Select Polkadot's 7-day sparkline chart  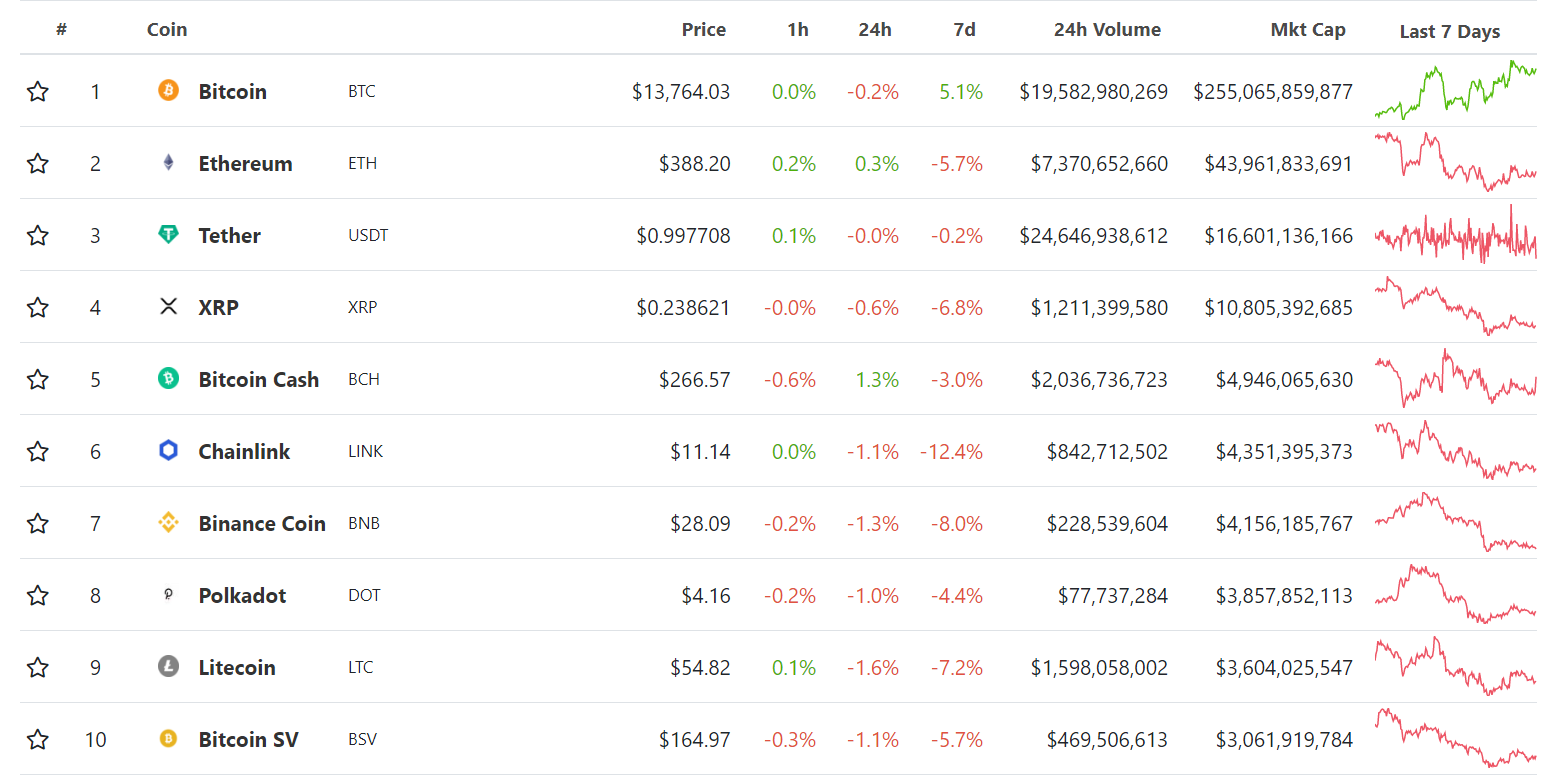pos(1456,594)
